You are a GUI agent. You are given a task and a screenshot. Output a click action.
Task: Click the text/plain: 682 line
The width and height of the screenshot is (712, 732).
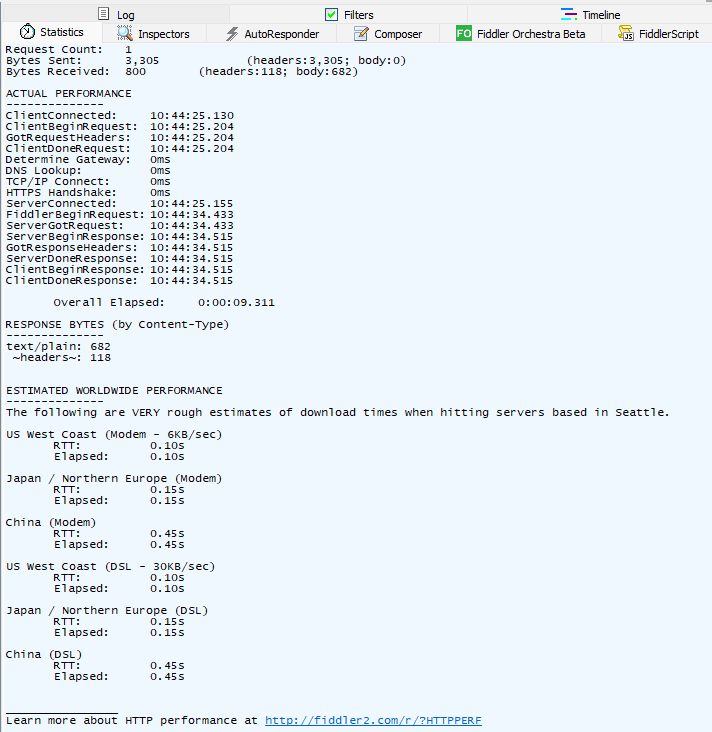click(x=58, y=346)
